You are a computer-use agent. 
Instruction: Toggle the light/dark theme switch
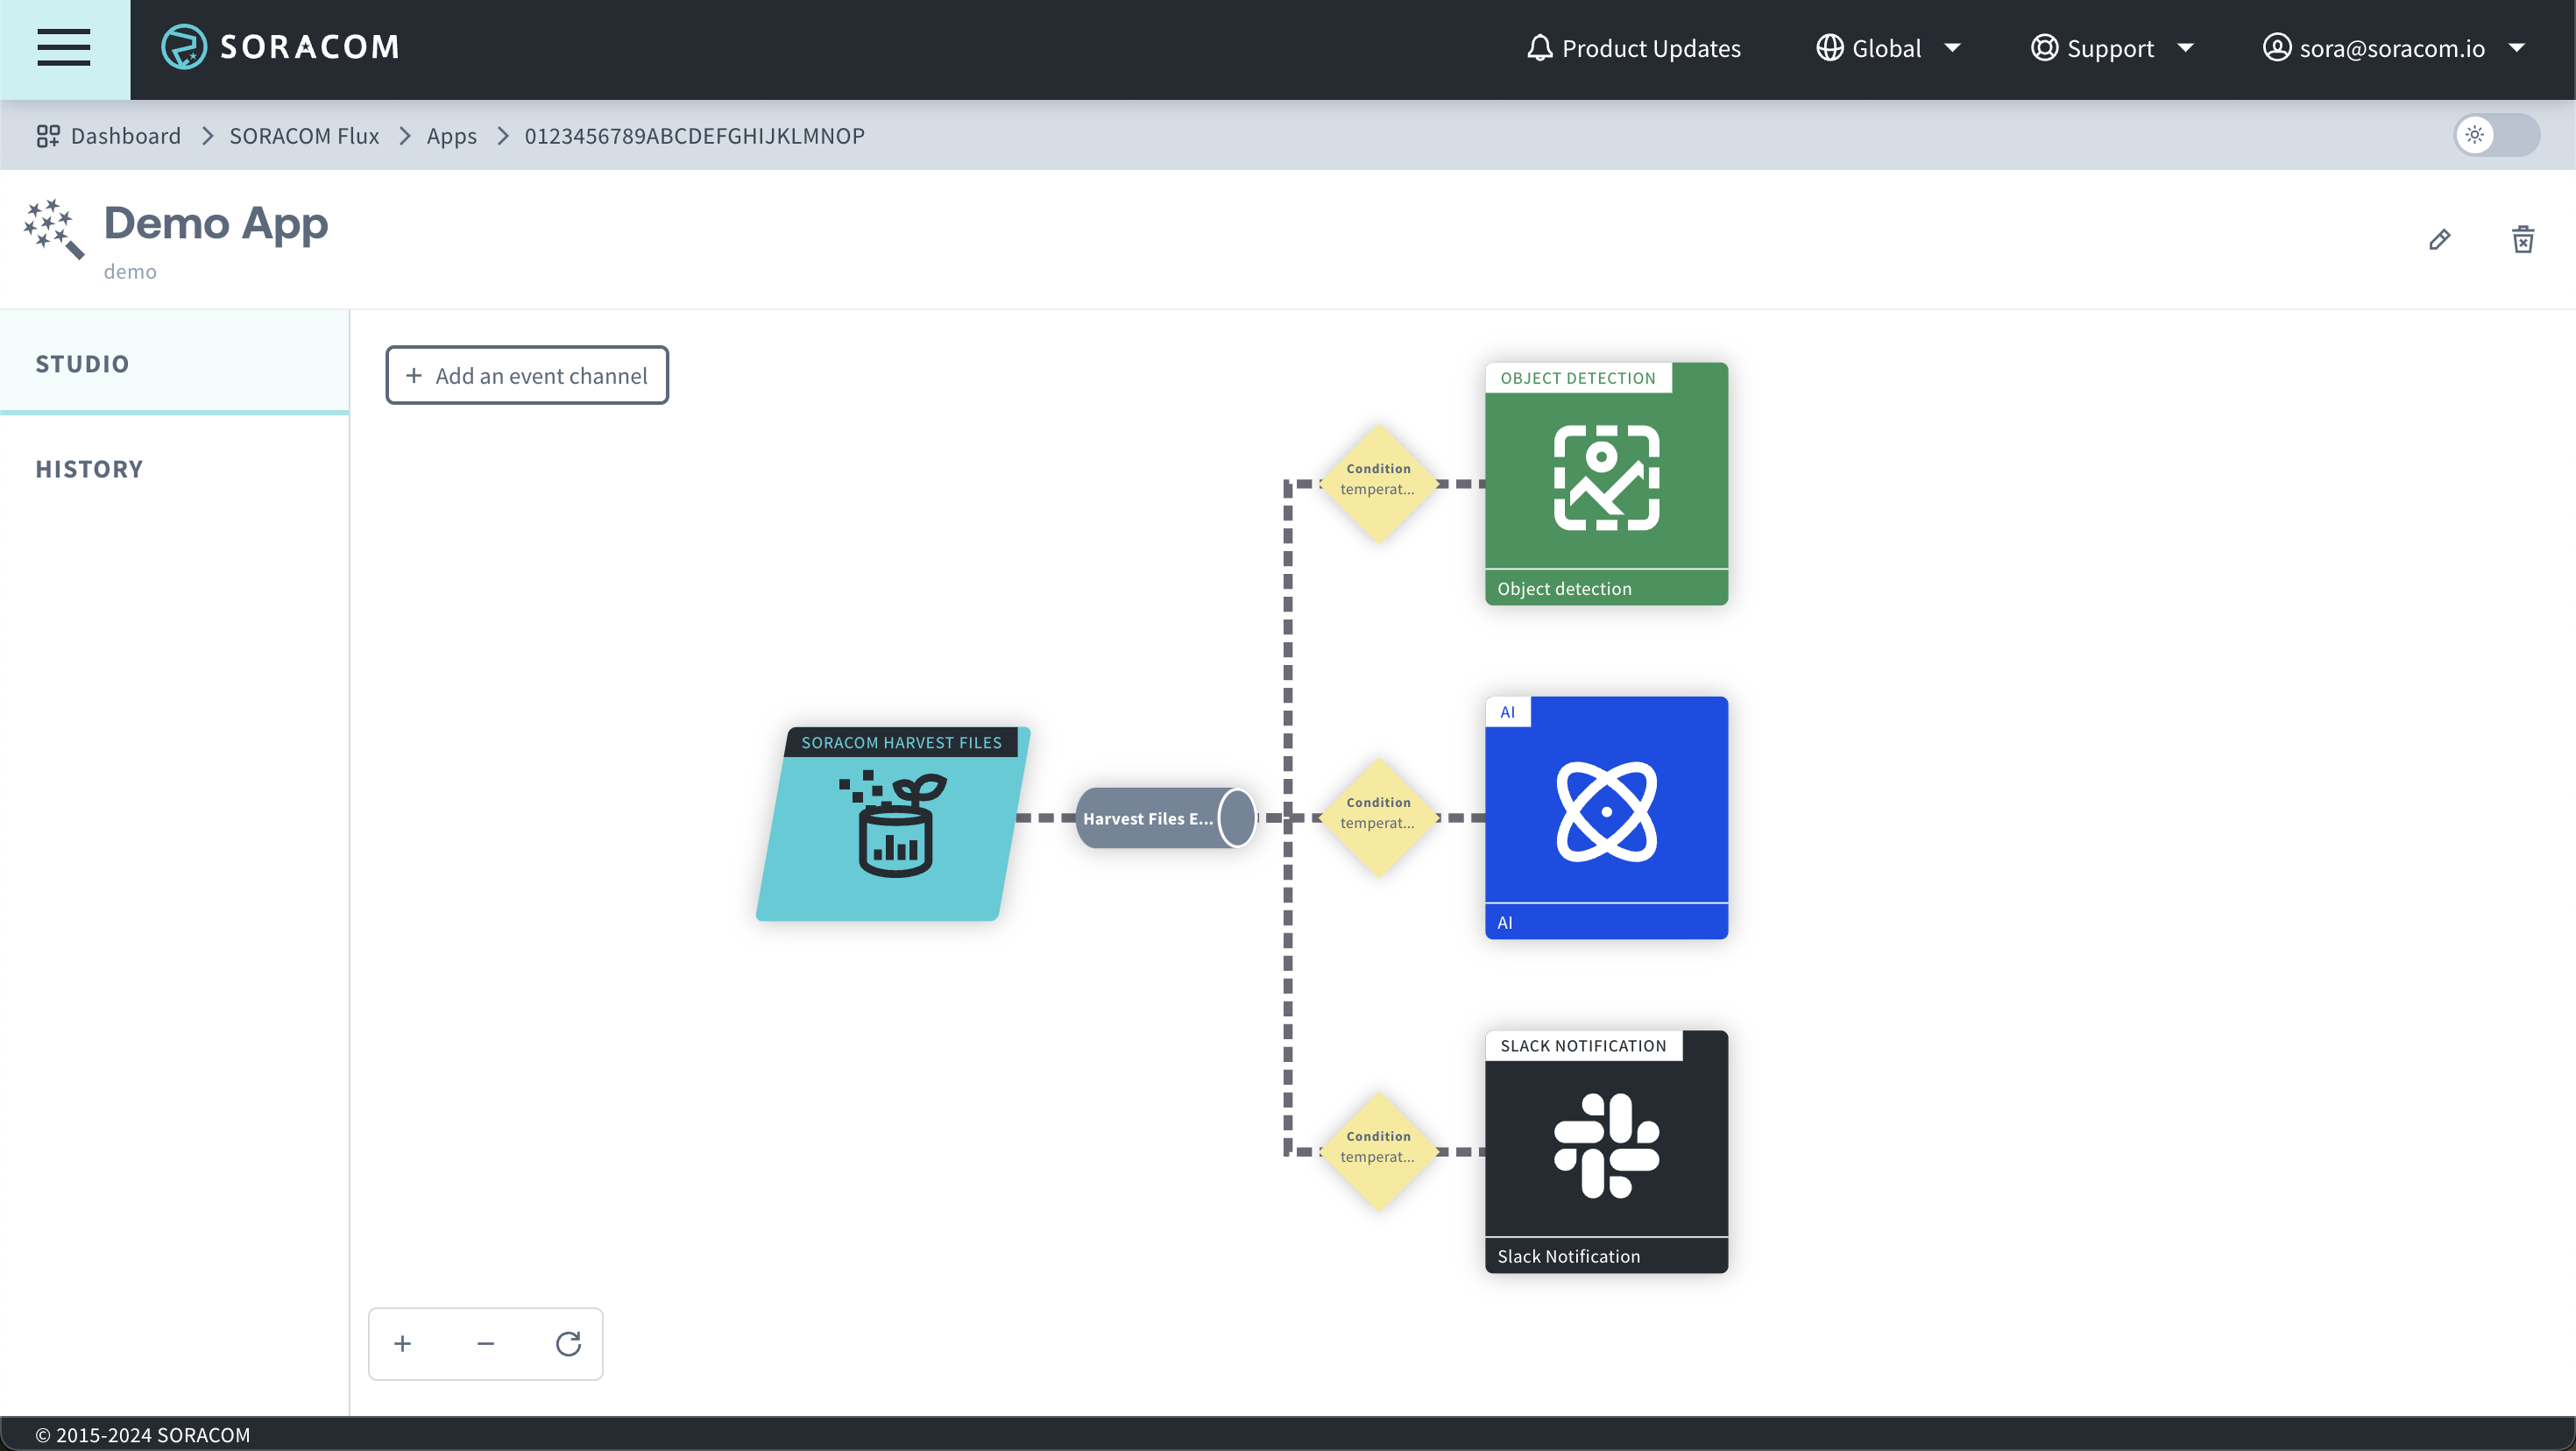click(x=2496, y=135)
